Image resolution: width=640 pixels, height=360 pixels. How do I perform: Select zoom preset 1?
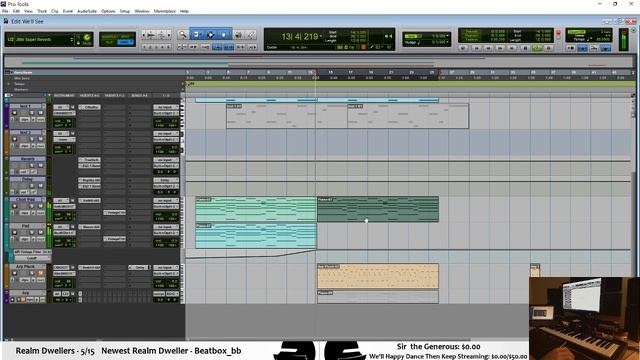coord(144,47)
